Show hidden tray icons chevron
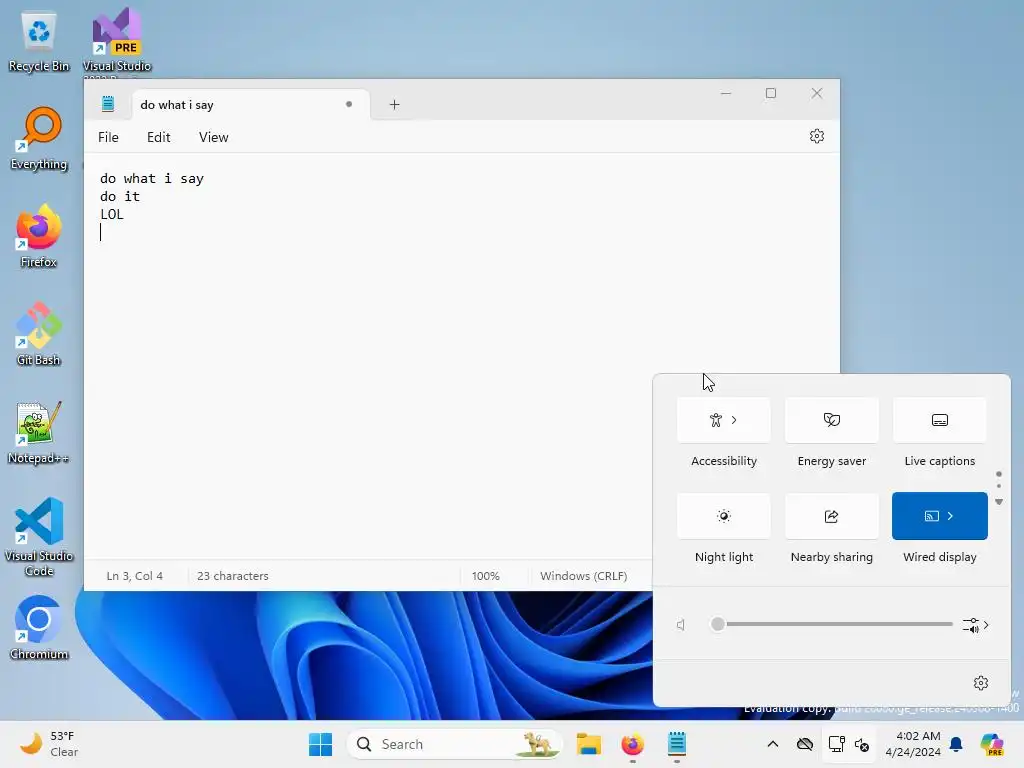Screen dimensions: 1024x768 click(773, 744)
